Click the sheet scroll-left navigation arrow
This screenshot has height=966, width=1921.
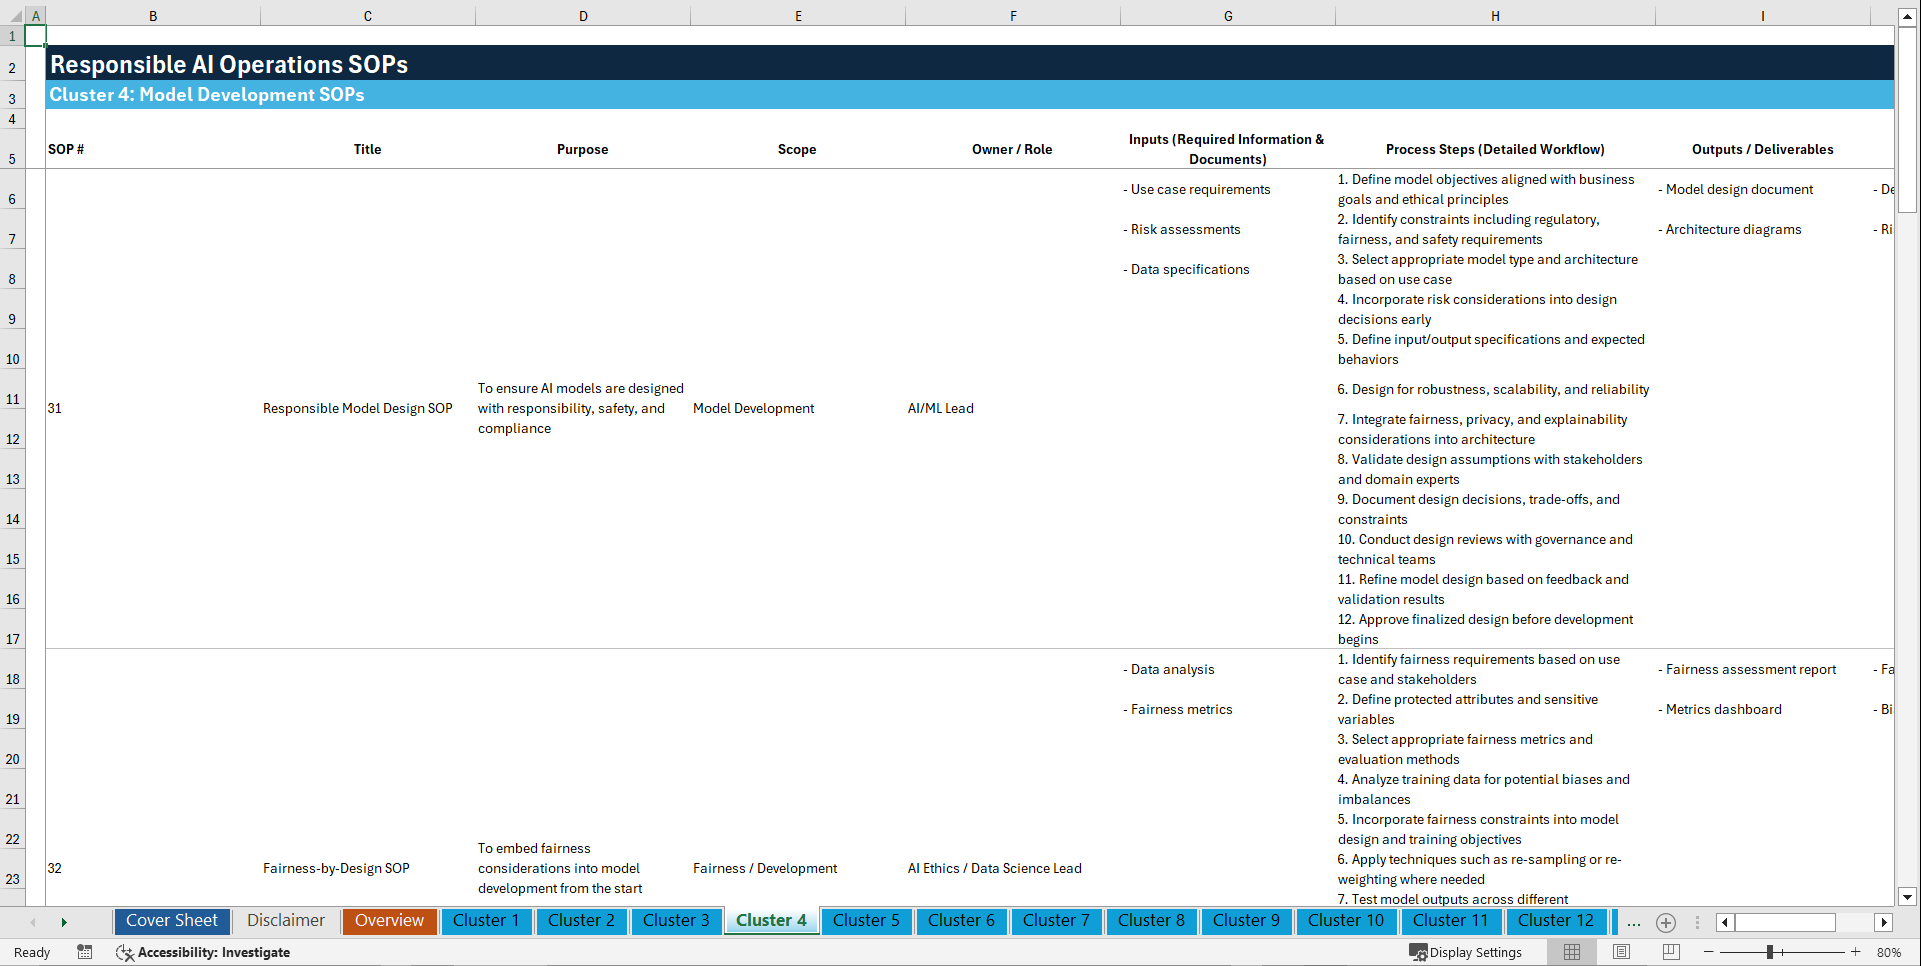(33, 922)
